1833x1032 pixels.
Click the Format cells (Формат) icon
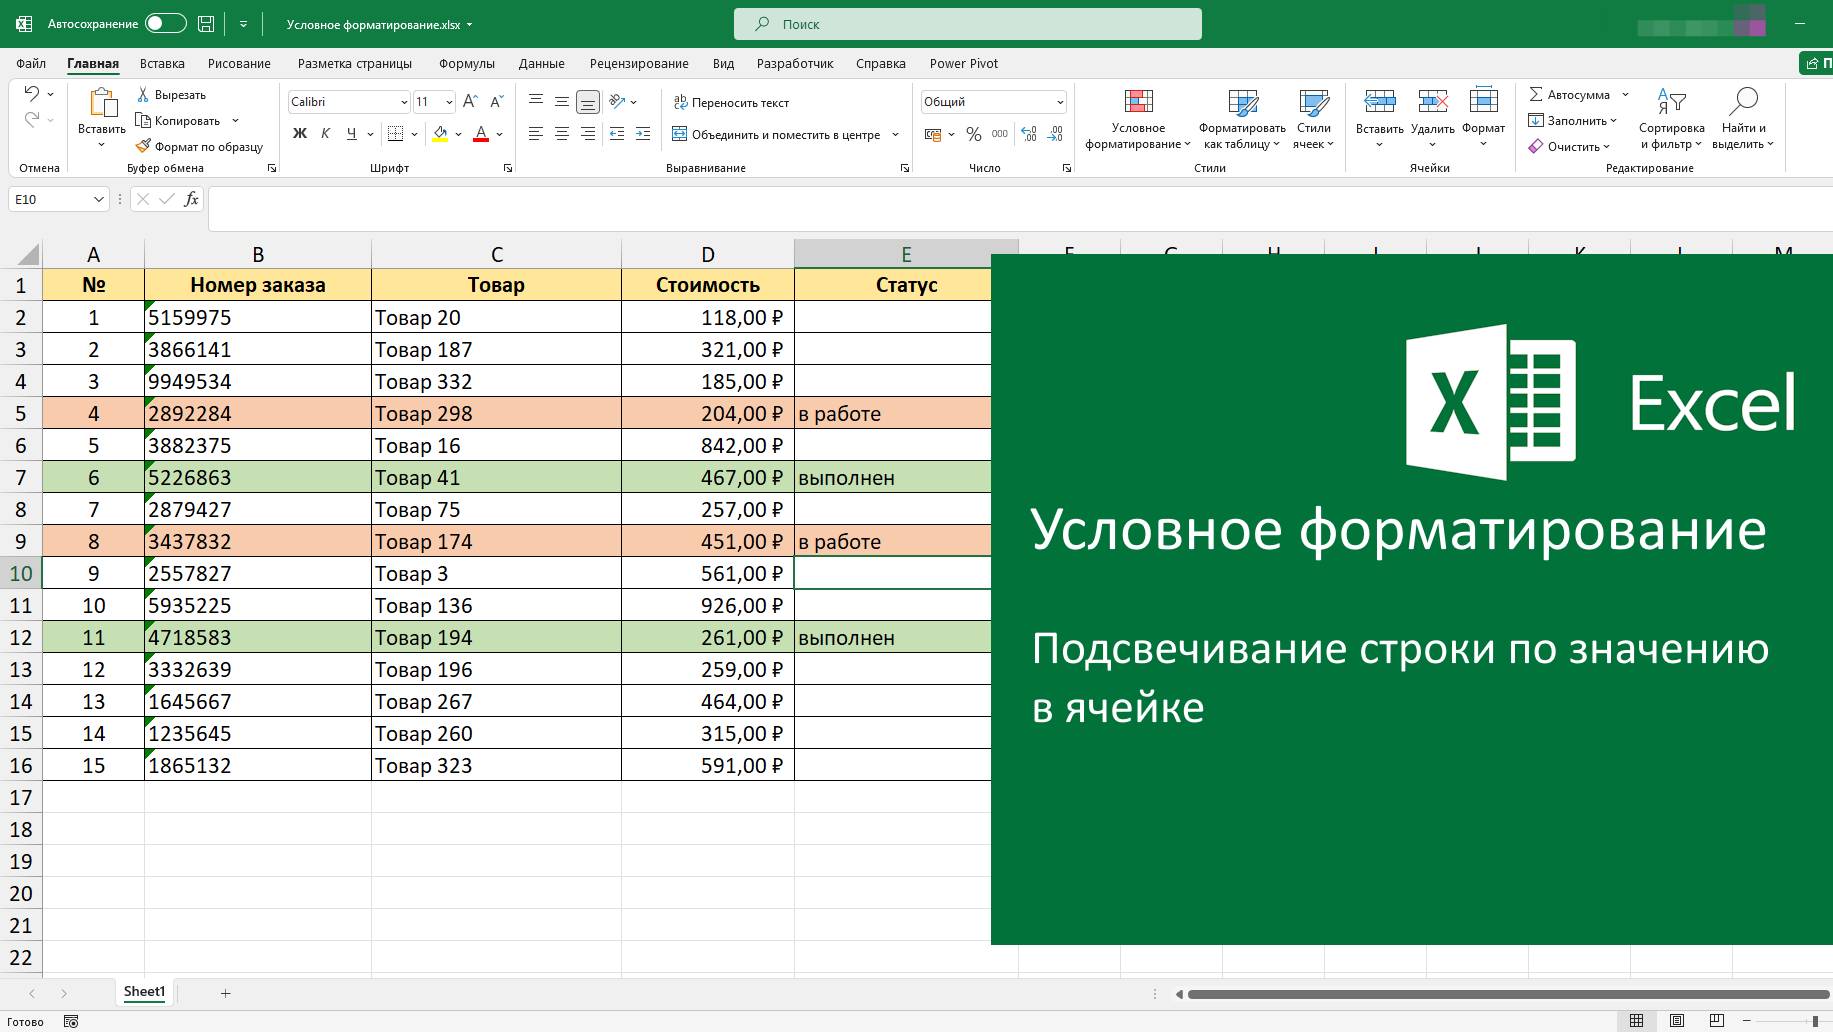coord(1483,101)
